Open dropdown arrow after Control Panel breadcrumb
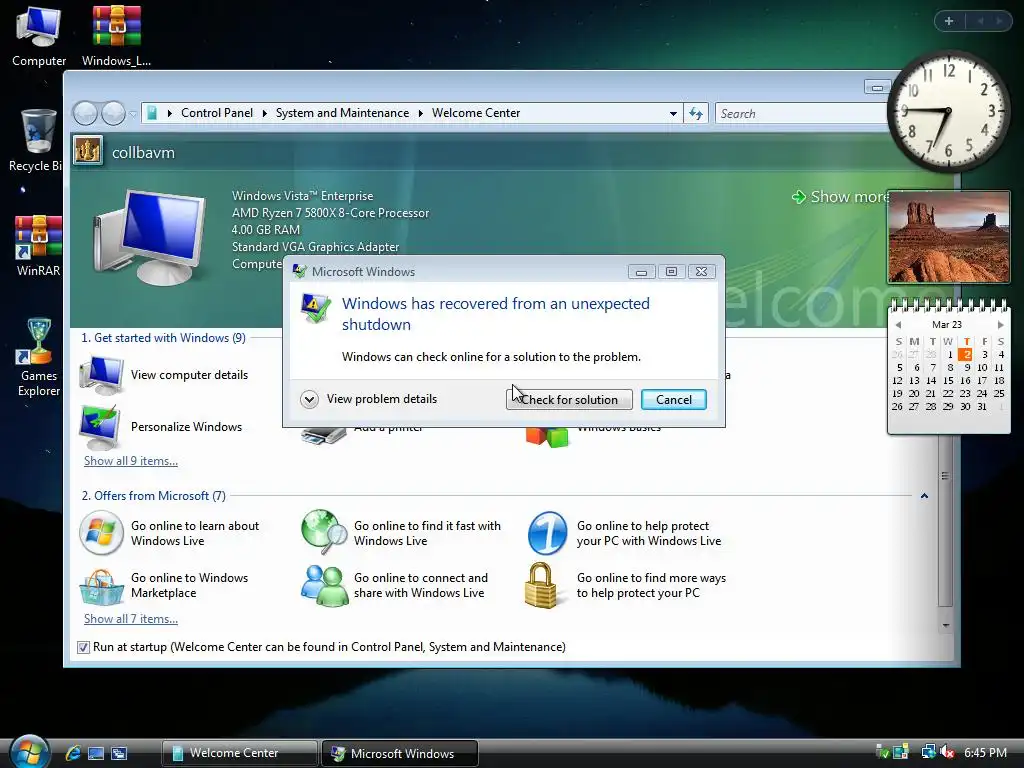 pyautogui.click(x=264, y=114)
